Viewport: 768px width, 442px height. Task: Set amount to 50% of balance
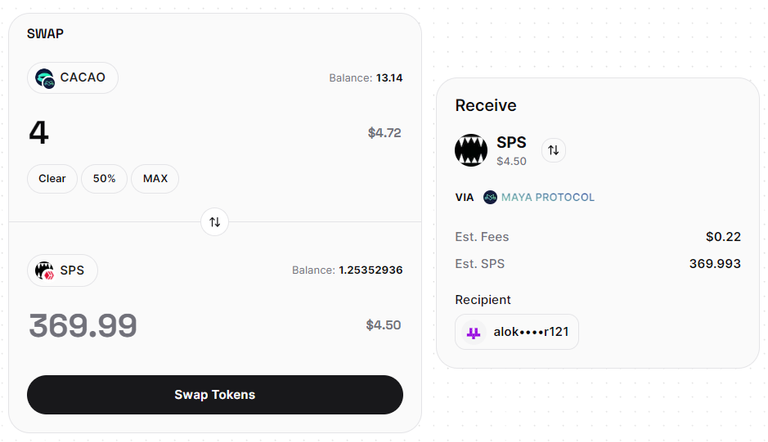(x=104, y=179)
